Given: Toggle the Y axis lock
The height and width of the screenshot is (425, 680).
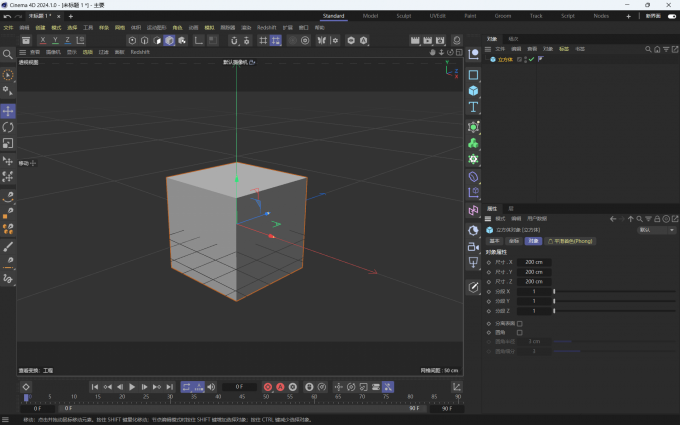Looking at the screenshot, I should (55, 40).
